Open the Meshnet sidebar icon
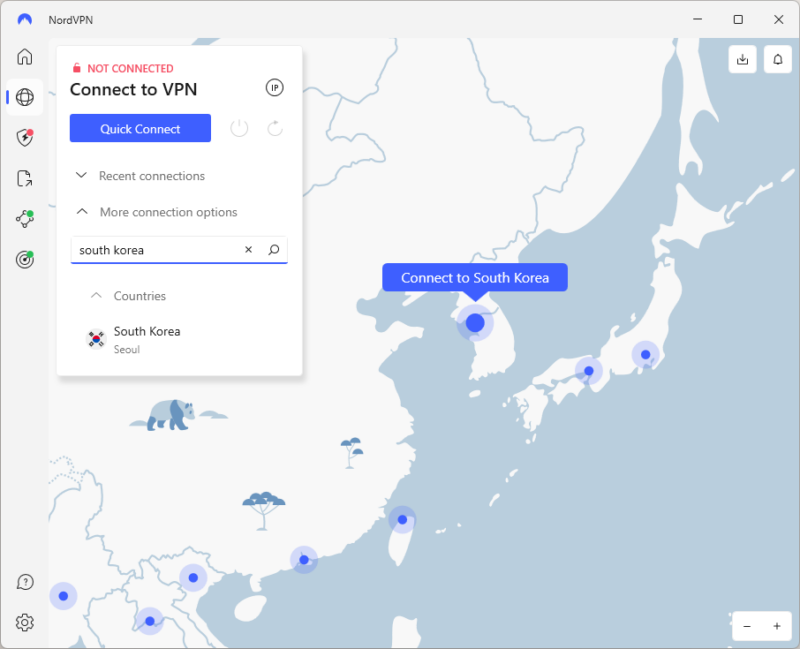The image size is (800, 649). point(24,219)
